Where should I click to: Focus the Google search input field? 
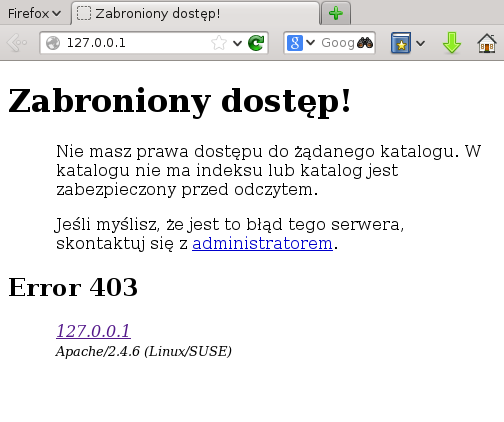pos(337,43)
